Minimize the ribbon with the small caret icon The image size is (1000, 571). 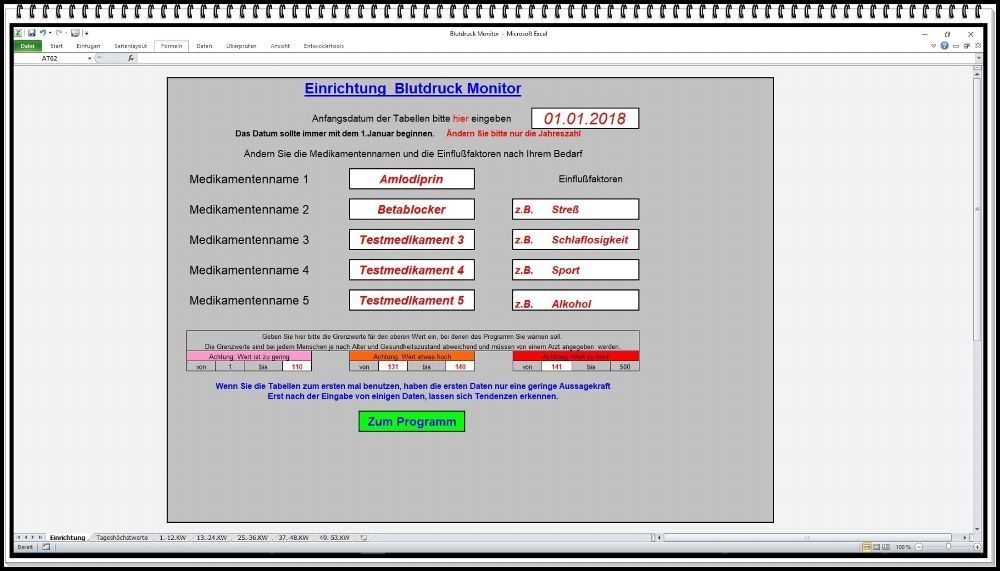pos(934,46)
